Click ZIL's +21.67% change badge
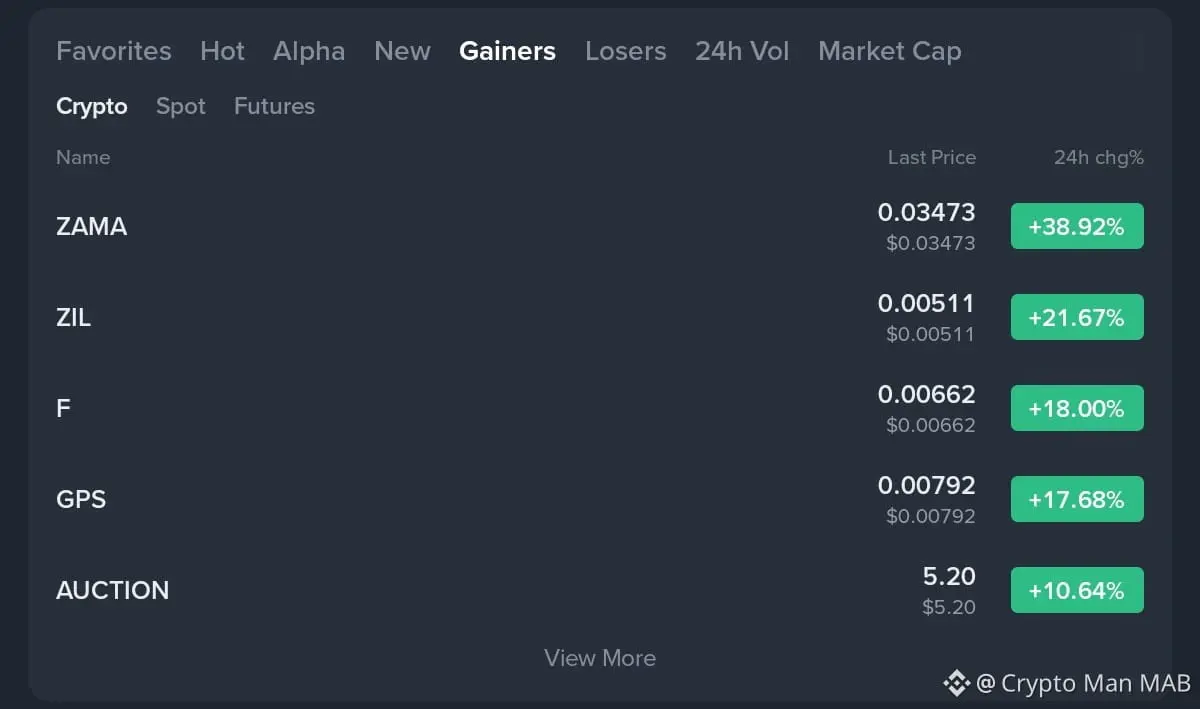 1077,317
